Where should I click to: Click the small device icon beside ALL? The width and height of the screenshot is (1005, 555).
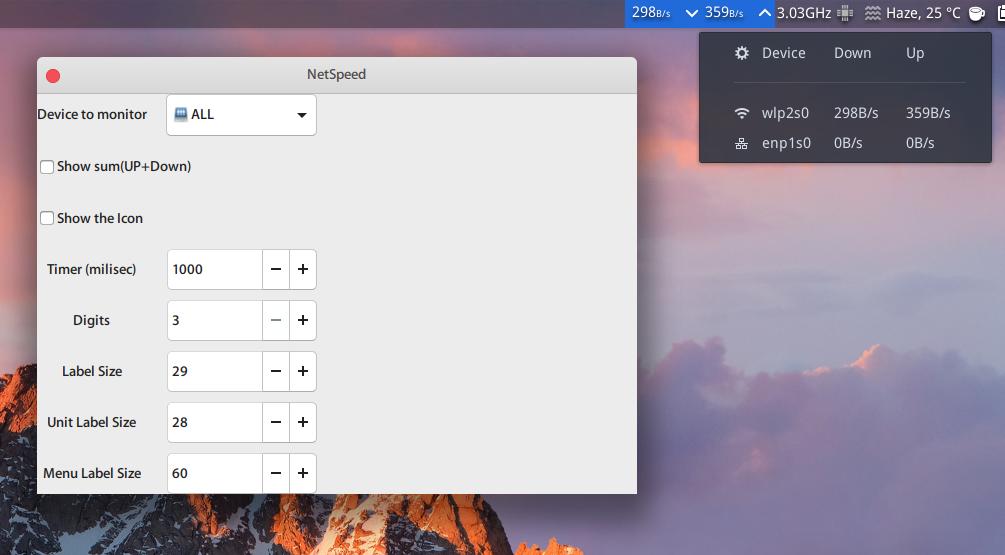click(x=181, y=114)
